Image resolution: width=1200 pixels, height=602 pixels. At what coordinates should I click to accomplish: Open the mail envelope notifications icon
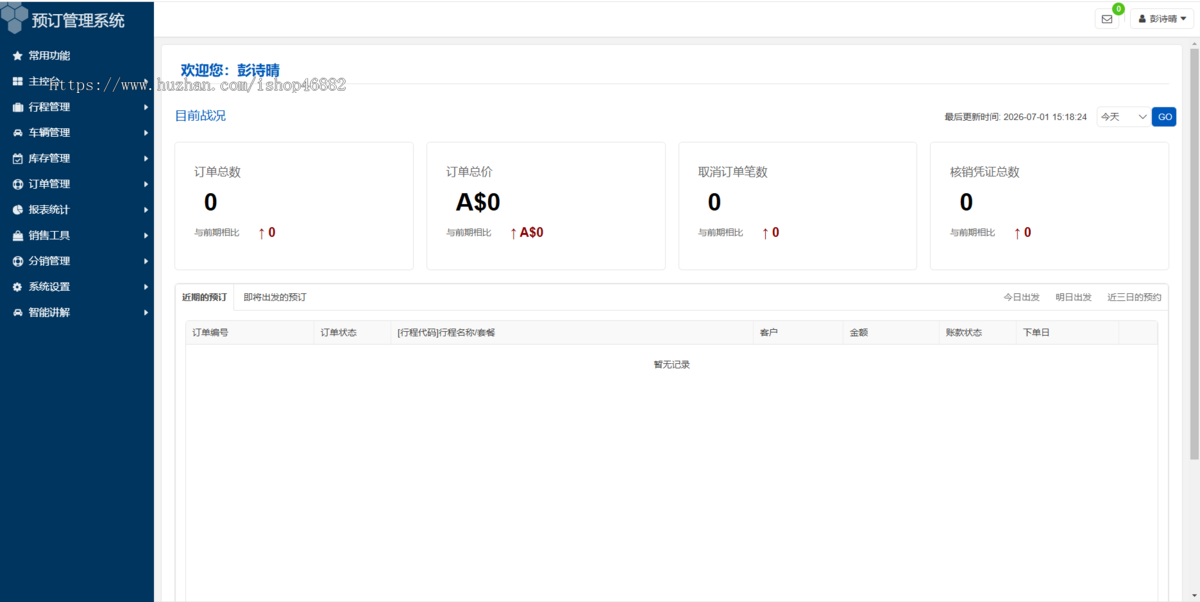1107,19
